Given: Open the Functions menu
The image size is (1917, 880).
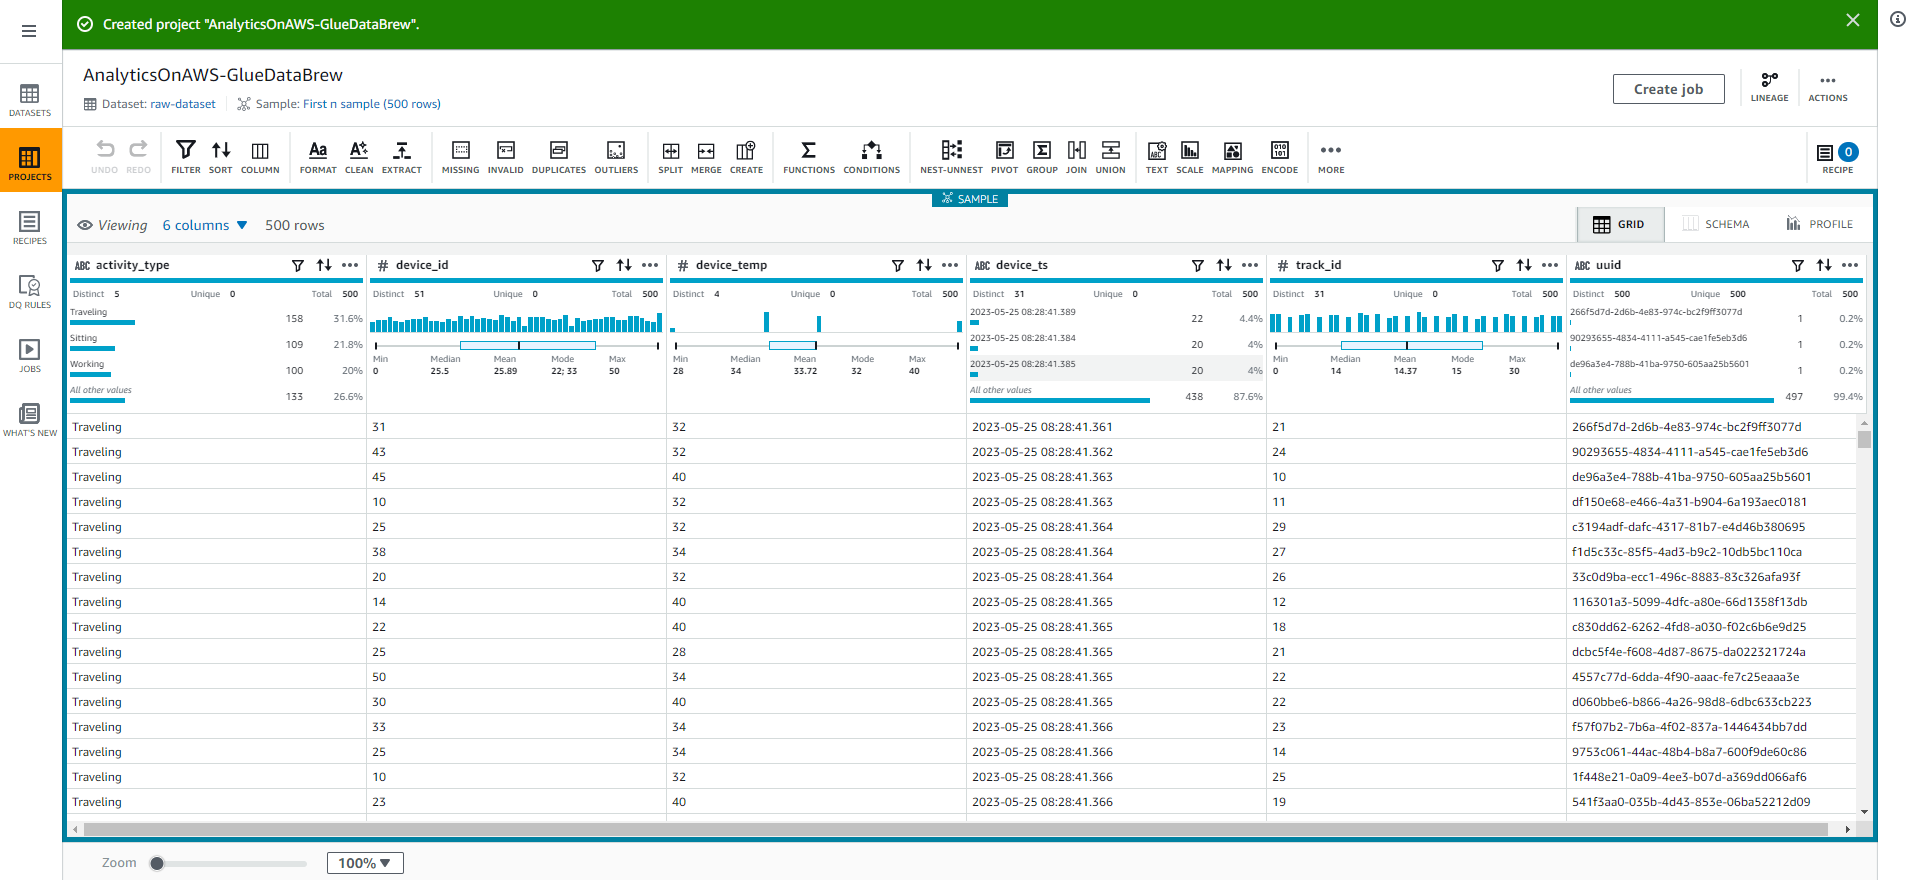Looking at the screenshot, I should point(809,157).
